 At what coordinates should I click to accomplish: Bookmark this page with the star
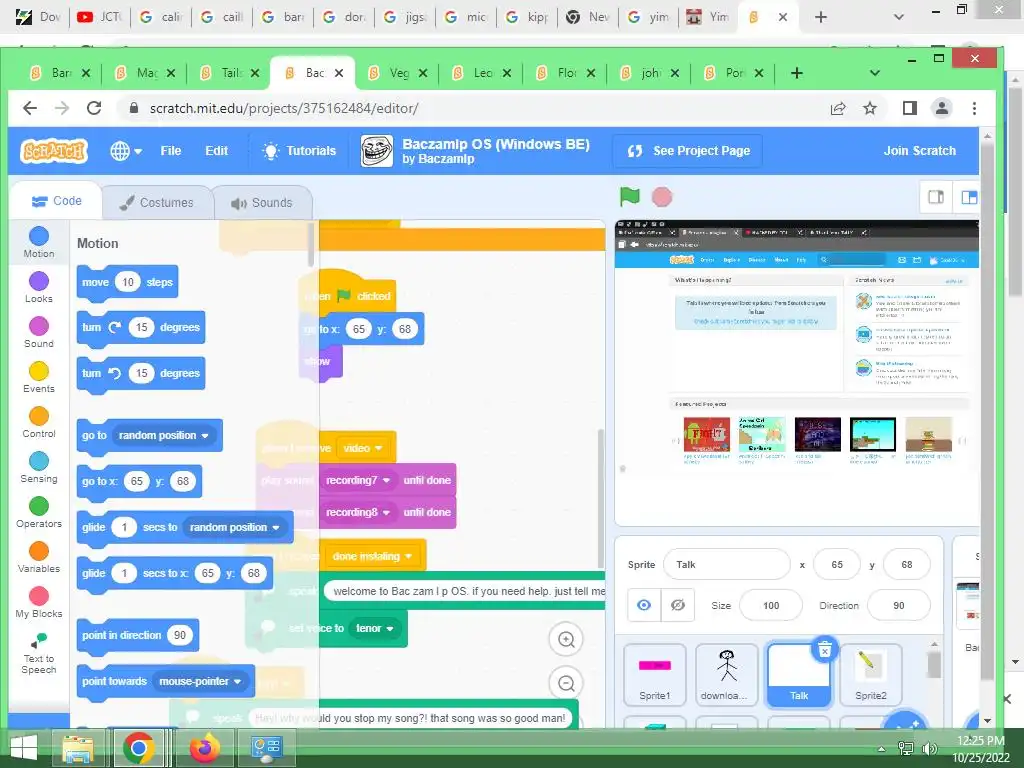coord(870,108)
